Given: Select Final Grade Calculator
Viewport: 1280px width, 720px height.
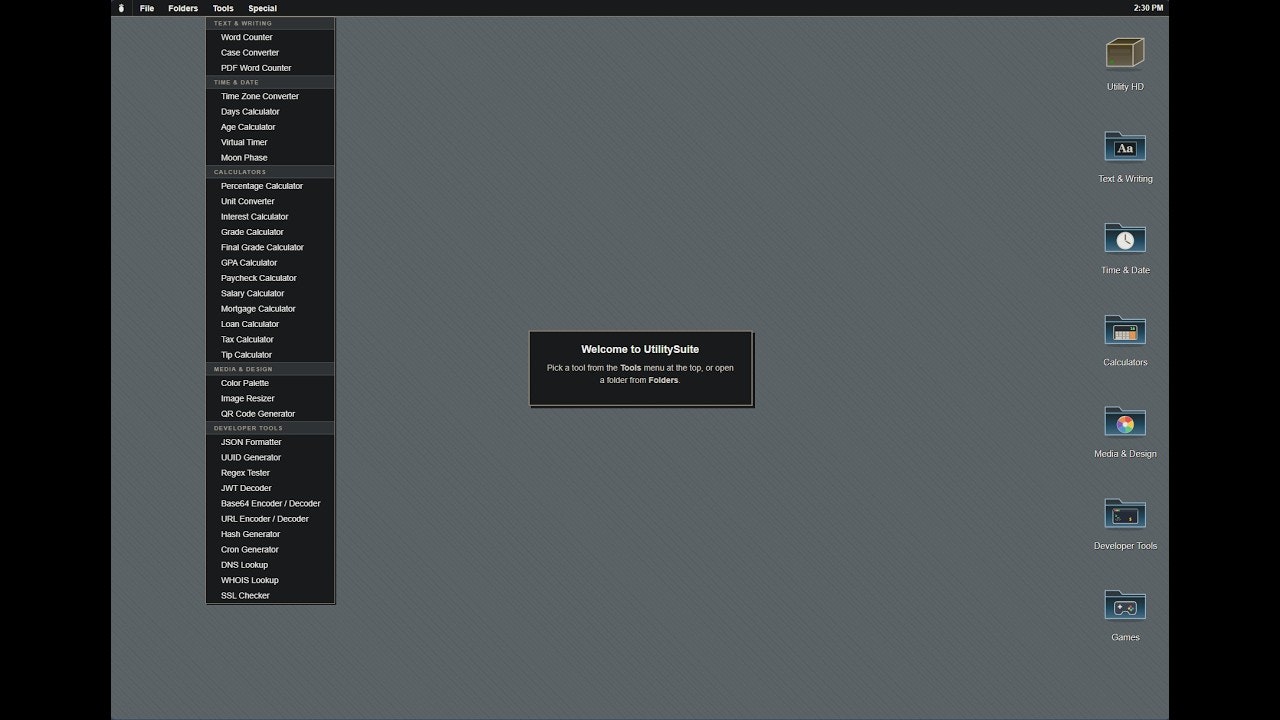Looking at the screenshot, I should pos(270,247).
